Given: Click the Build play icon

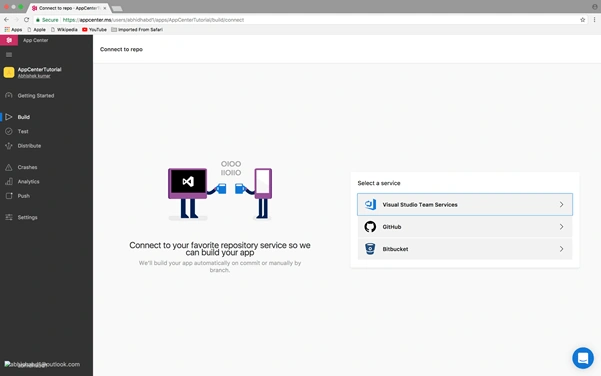Looking at the screenshot, I should tap(9, 117).
